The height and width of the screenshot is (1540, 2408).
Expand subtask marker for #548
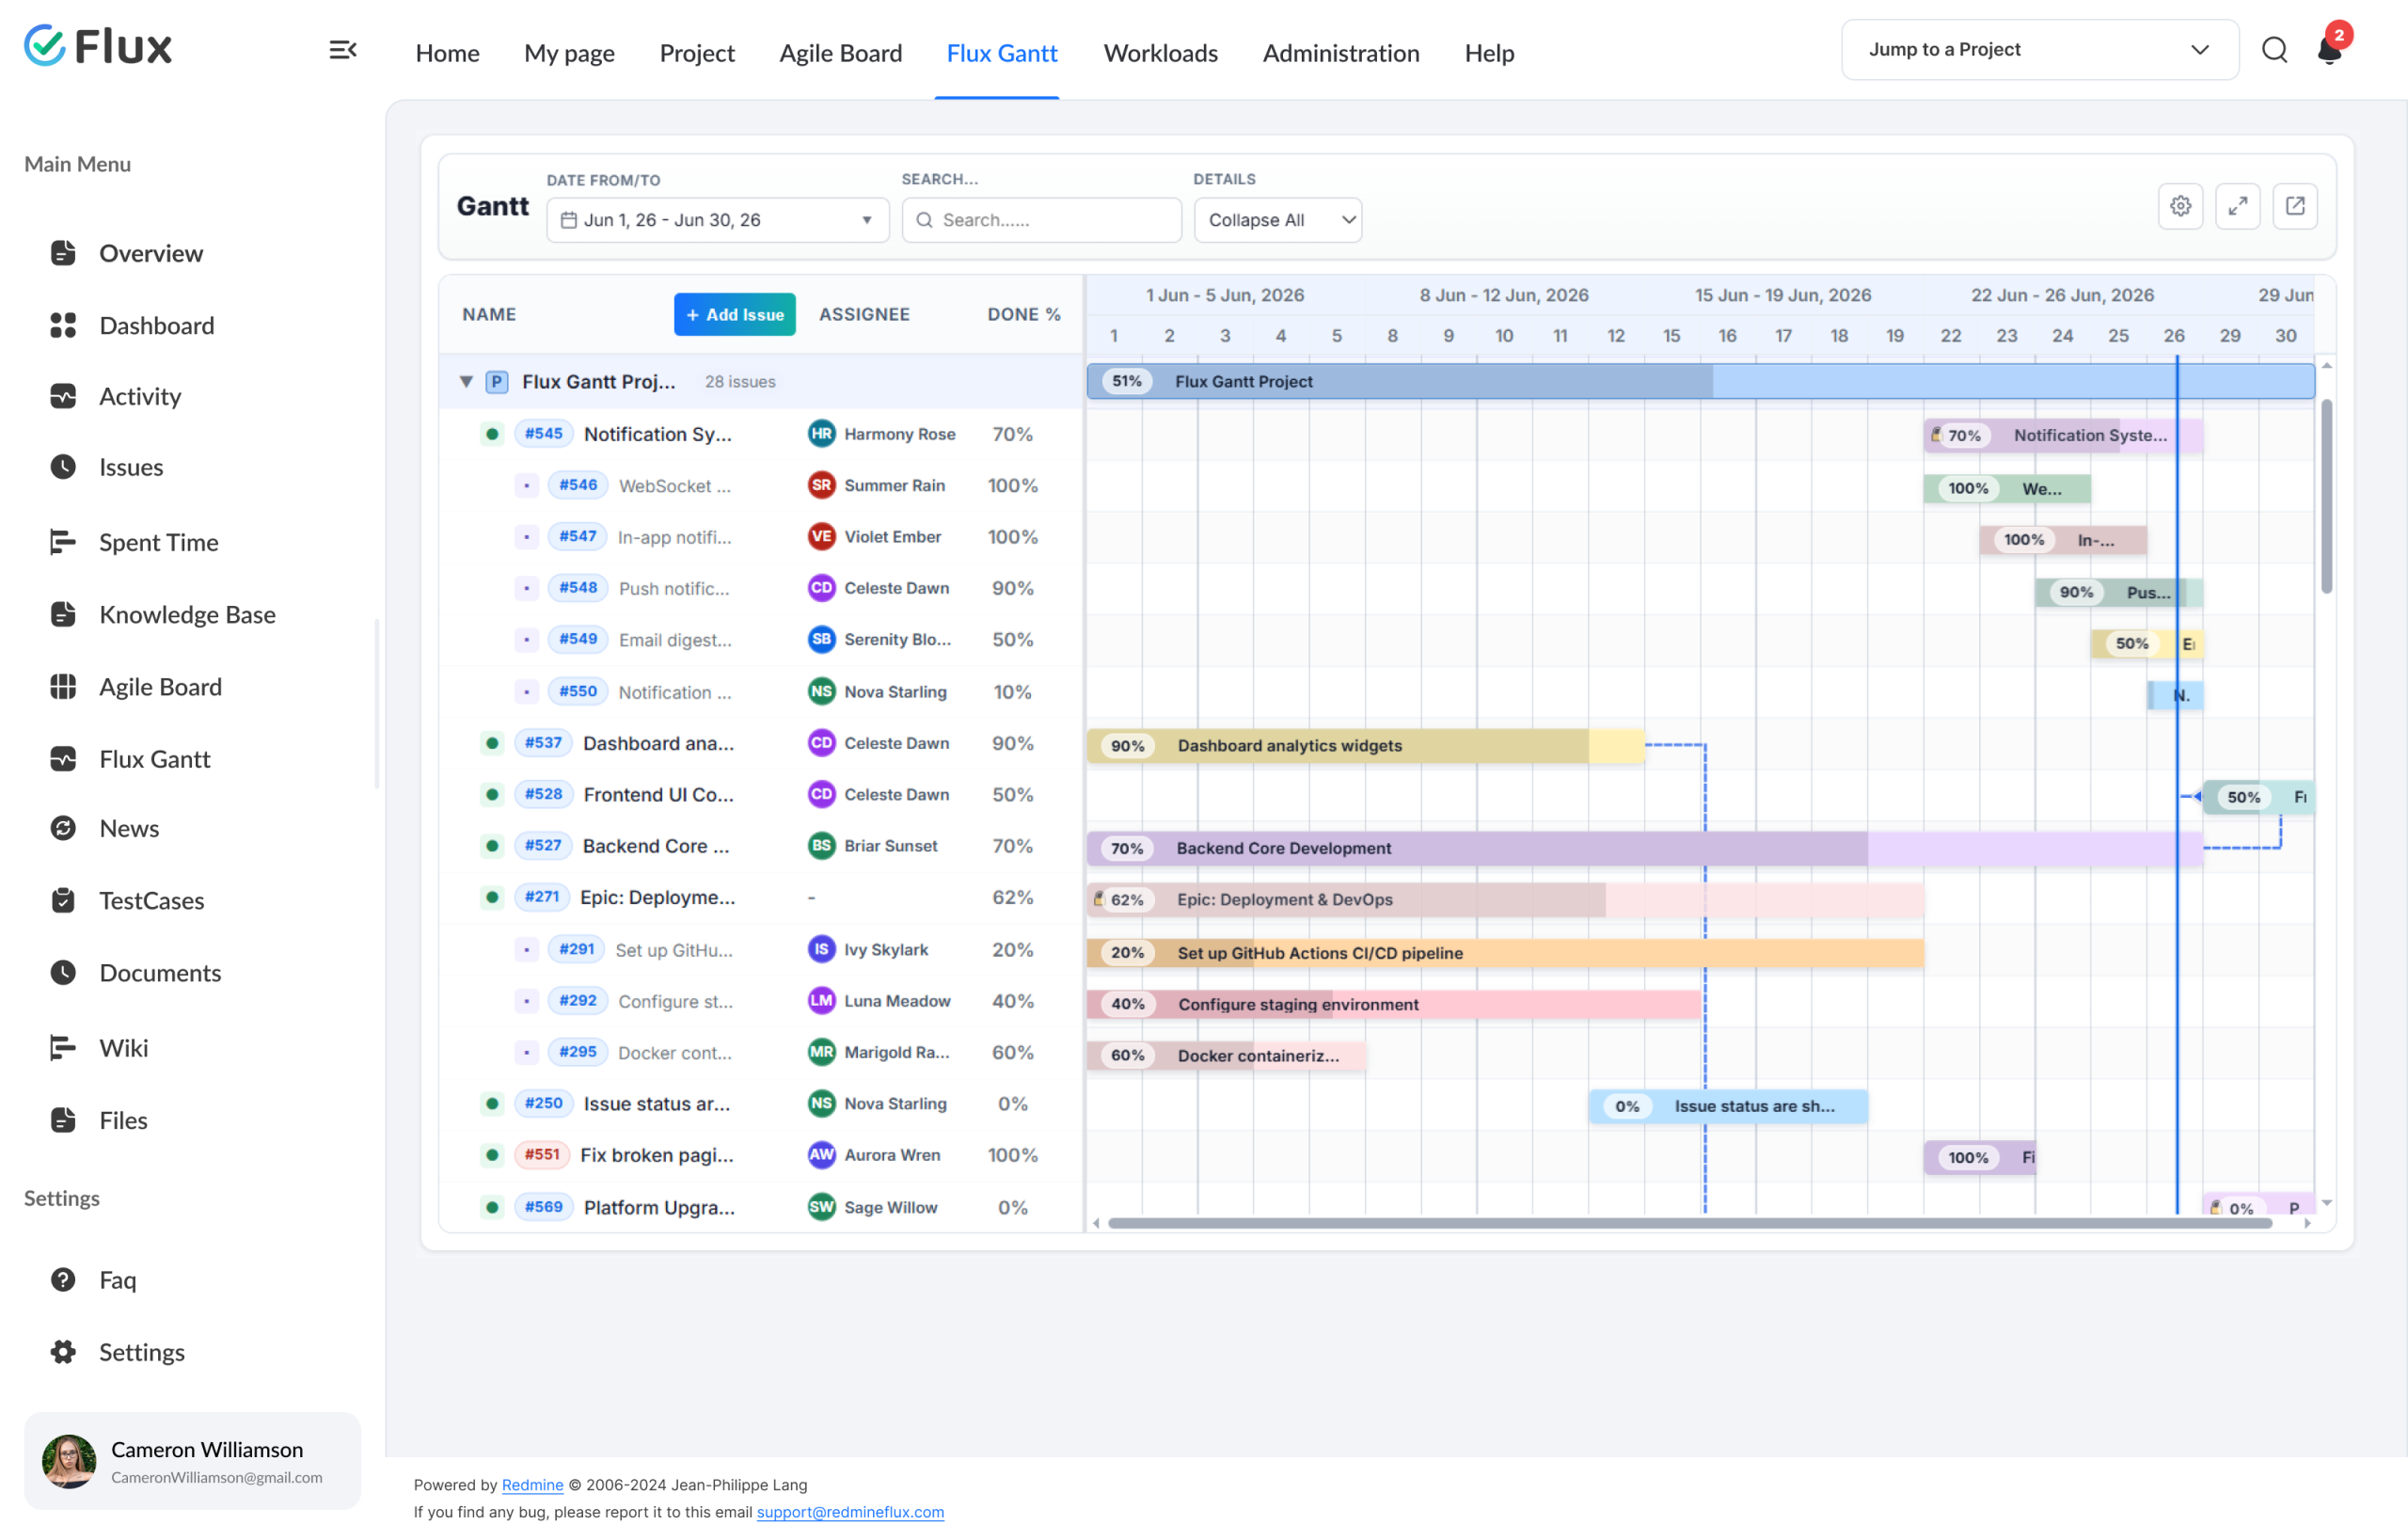click(526, 588)
